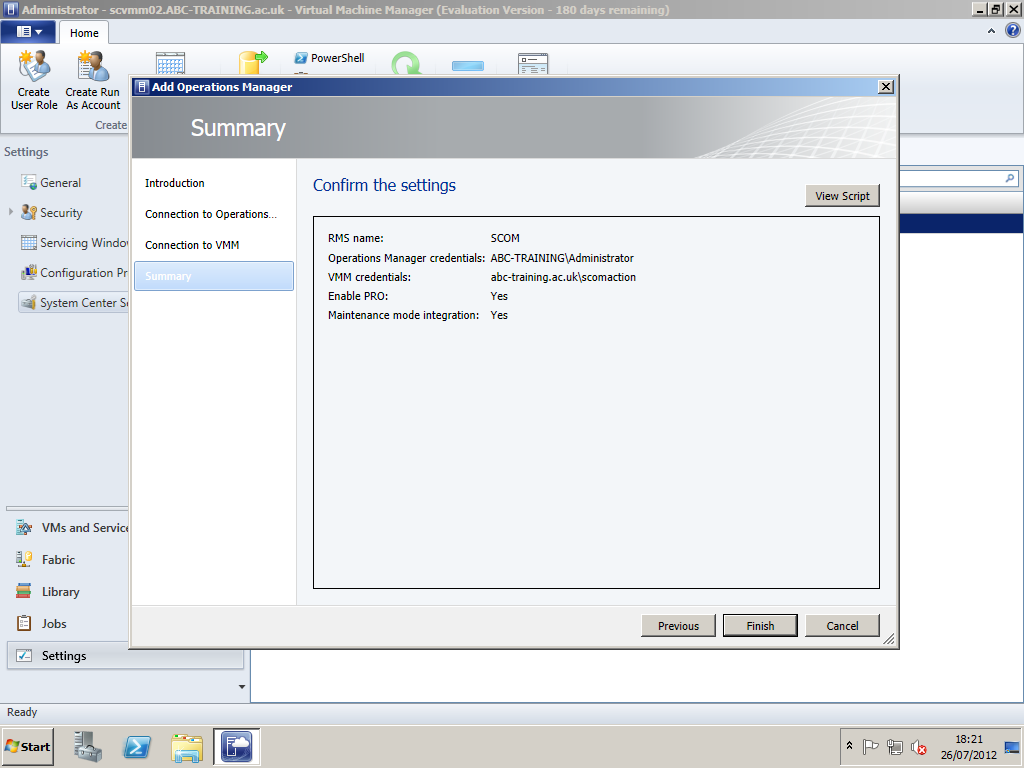Click the Previous button
The width and height of the screenshot is (1024, 768).
click(679, 626)
